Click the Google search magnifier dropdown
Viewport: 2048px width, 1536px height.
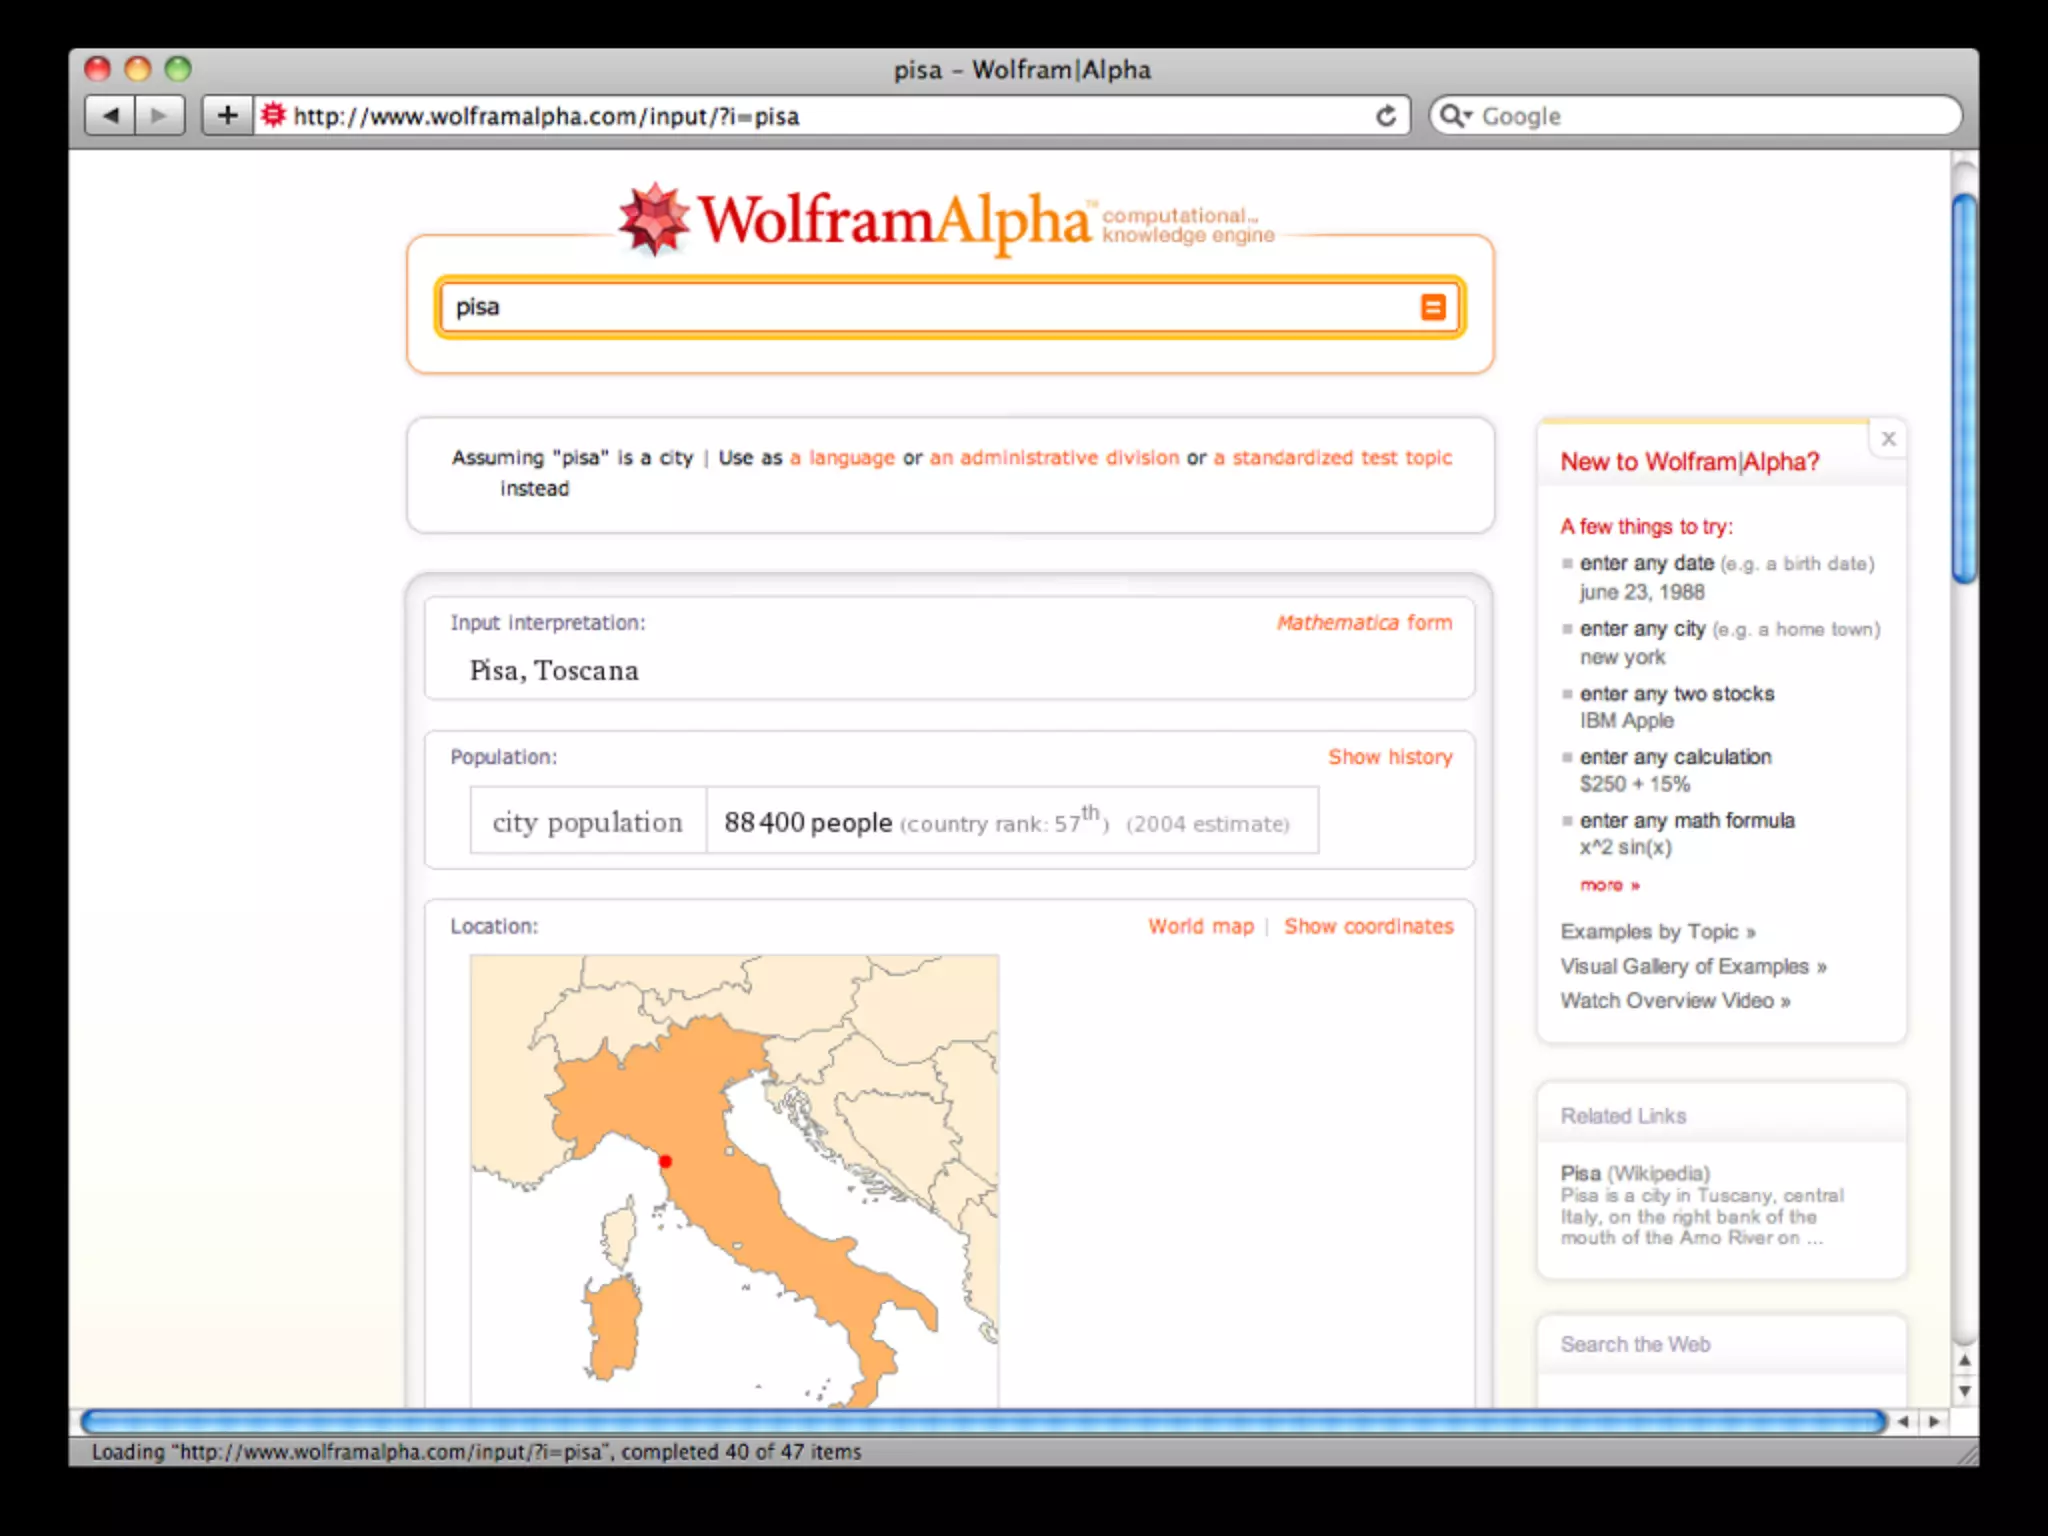coord(1455,116)
